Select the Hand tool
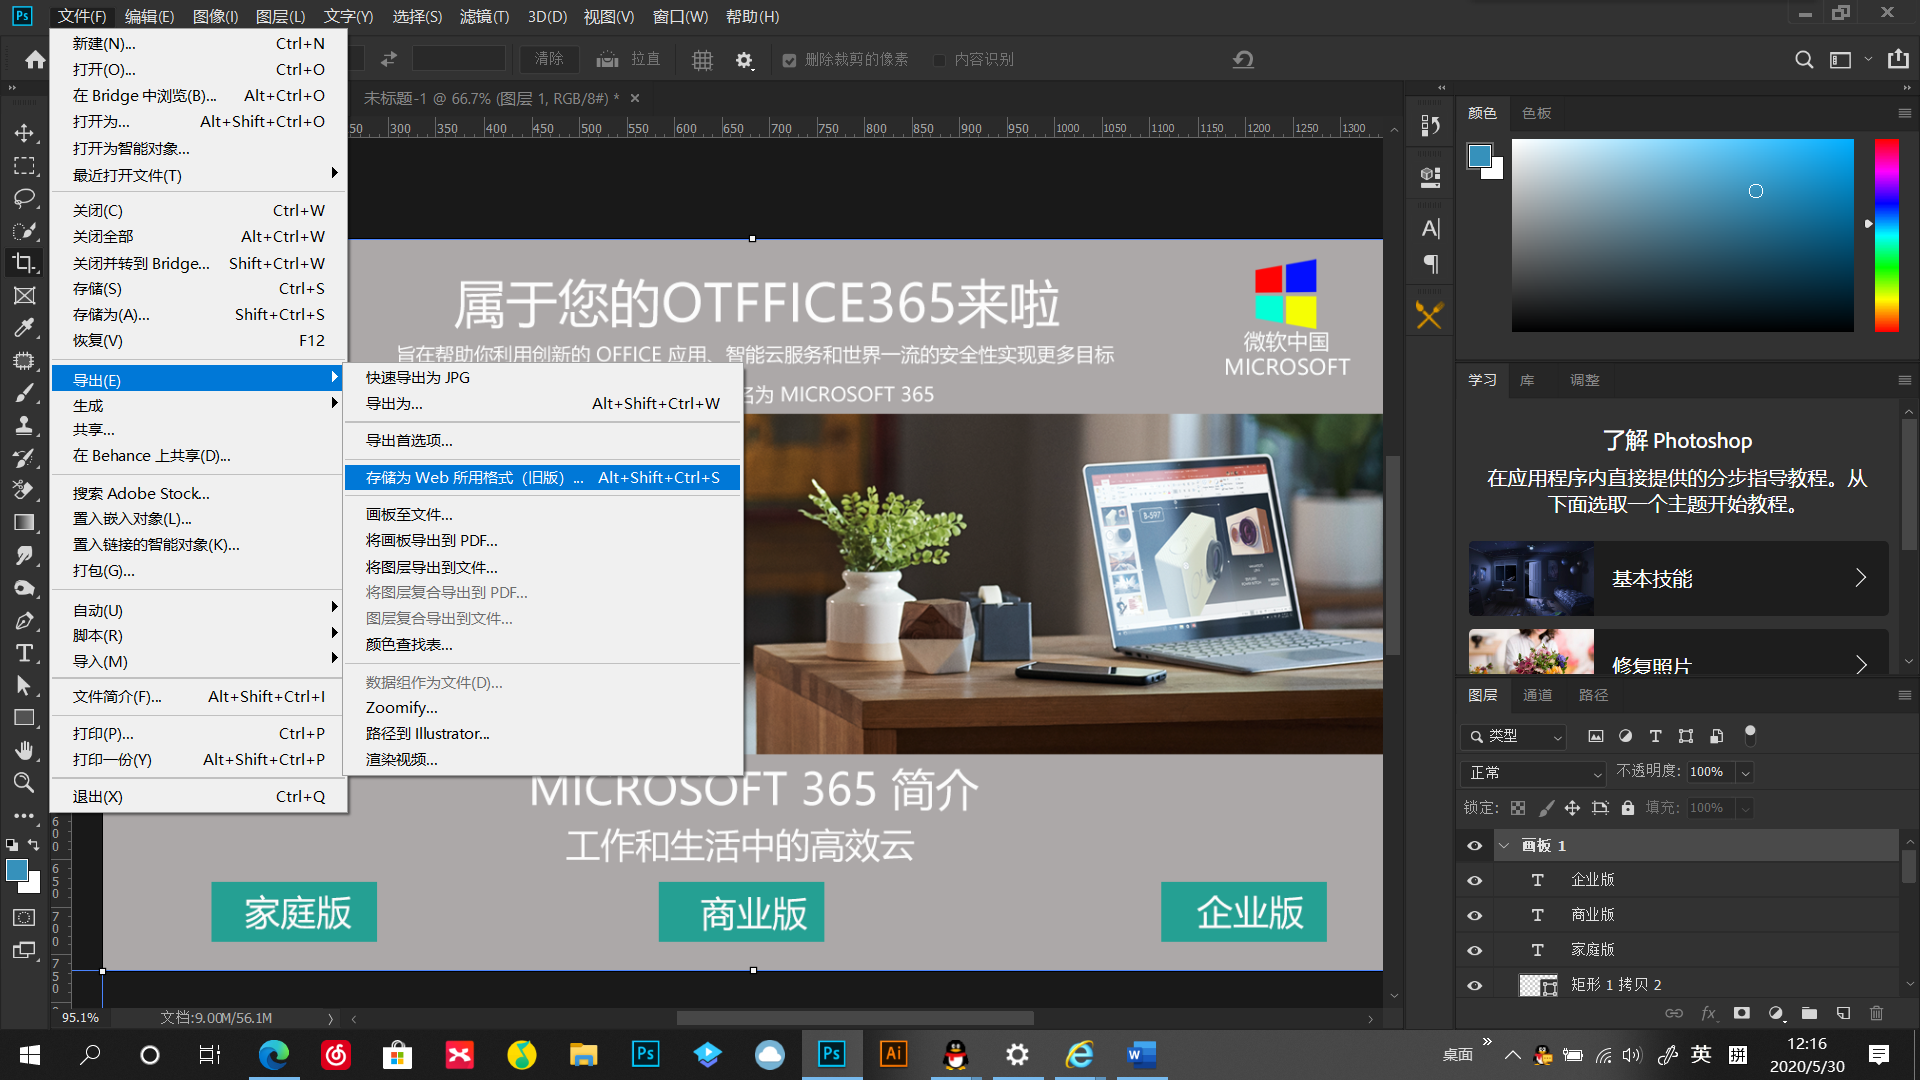1920x1080 pixels. pyautogui.click(x=24, y=750)
